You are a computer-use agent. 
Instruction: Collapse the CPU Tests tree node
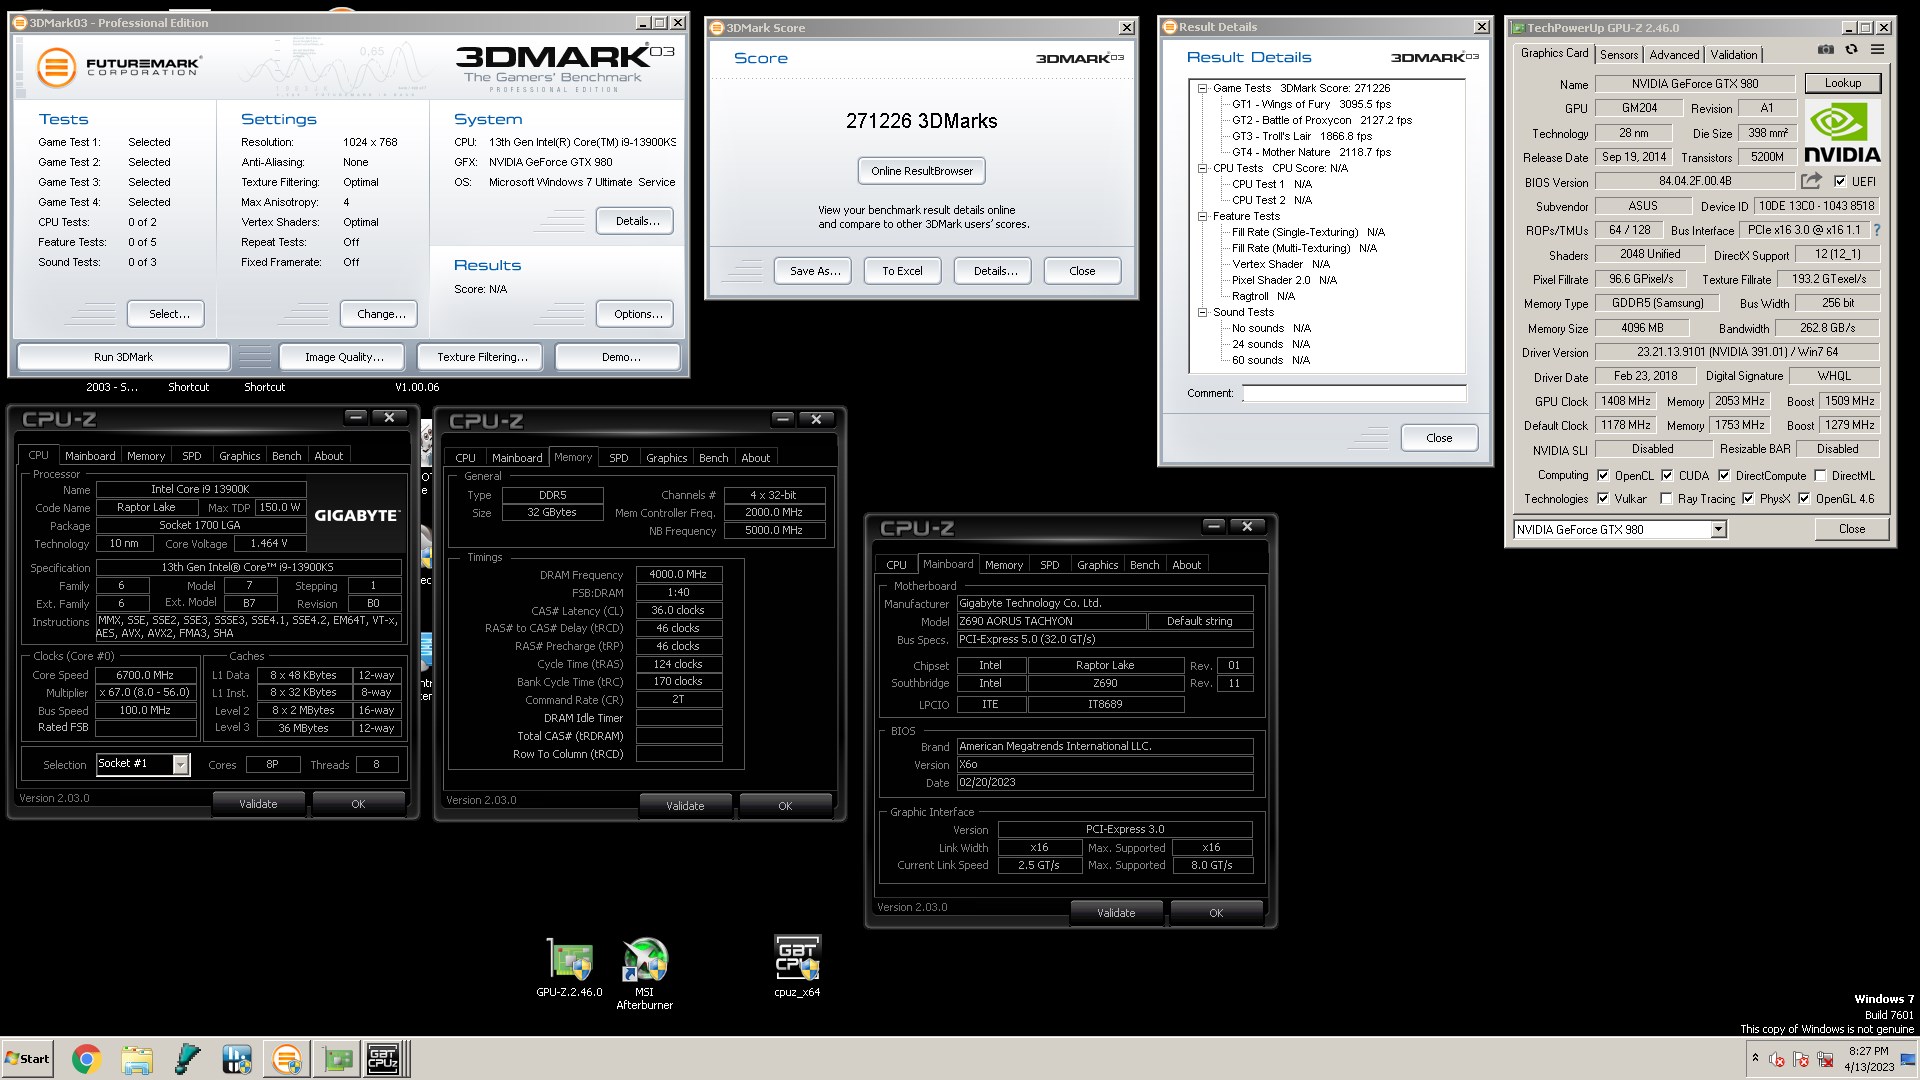click(1202, 168)
